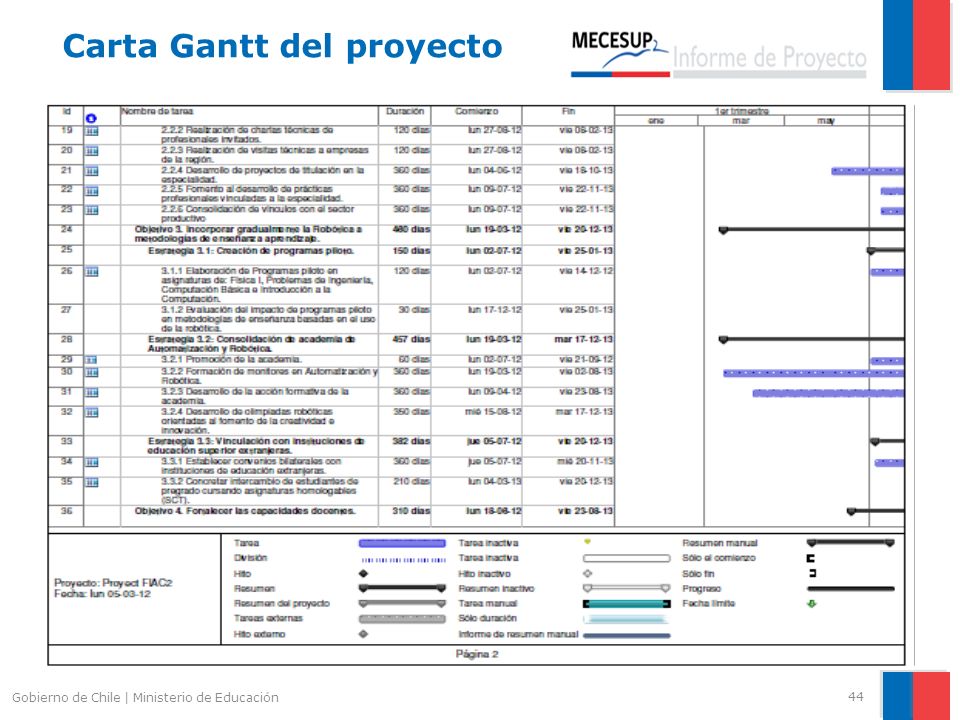The width and height of the screenshot is (960, 720).
Task: Select the Objetivo 3 summary bar
Action: pos(812,230)
